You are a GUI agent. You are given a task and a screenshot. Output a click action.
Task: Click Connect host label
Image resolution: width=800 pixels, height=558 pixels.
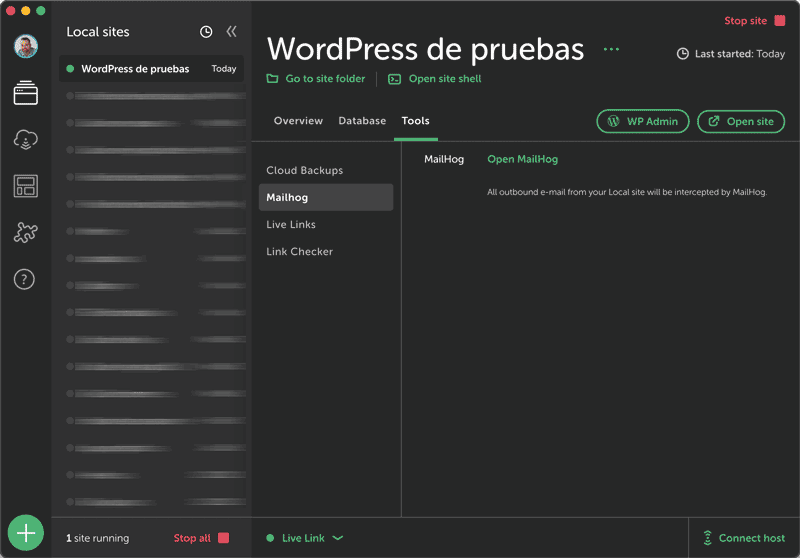click(752, 538)
